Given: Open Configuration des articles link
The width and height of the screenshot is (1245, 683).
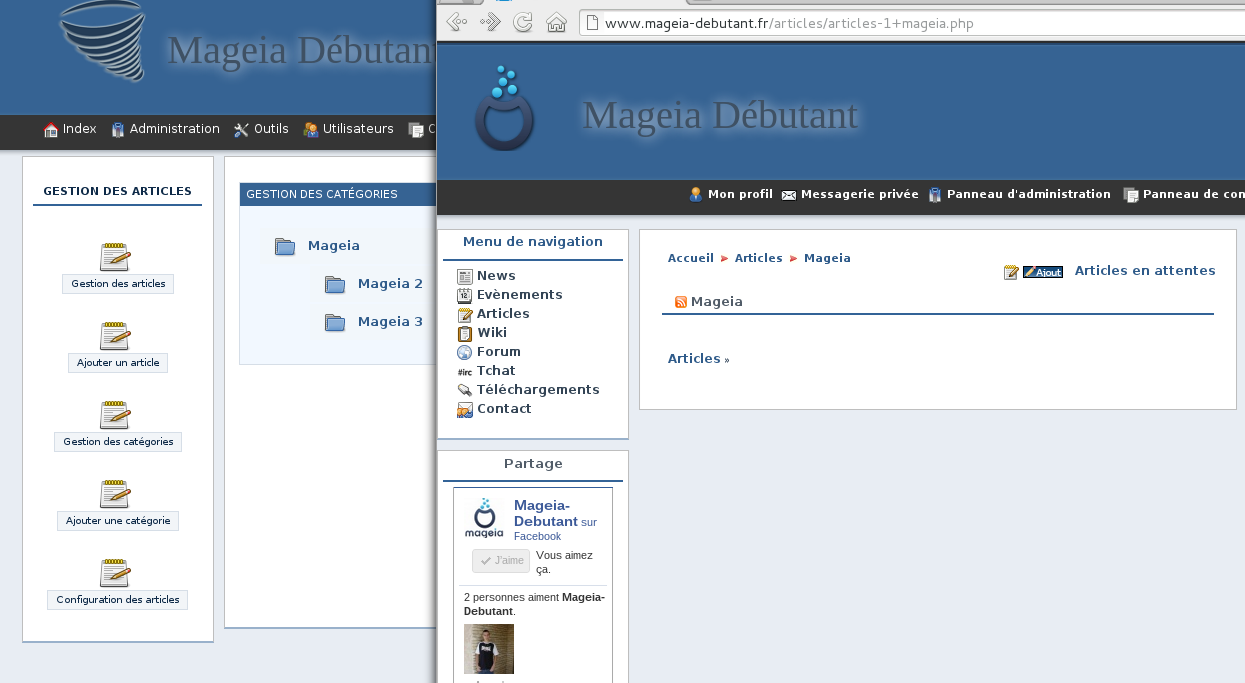Looking at the screenshot, I should (x=118, y=600).
